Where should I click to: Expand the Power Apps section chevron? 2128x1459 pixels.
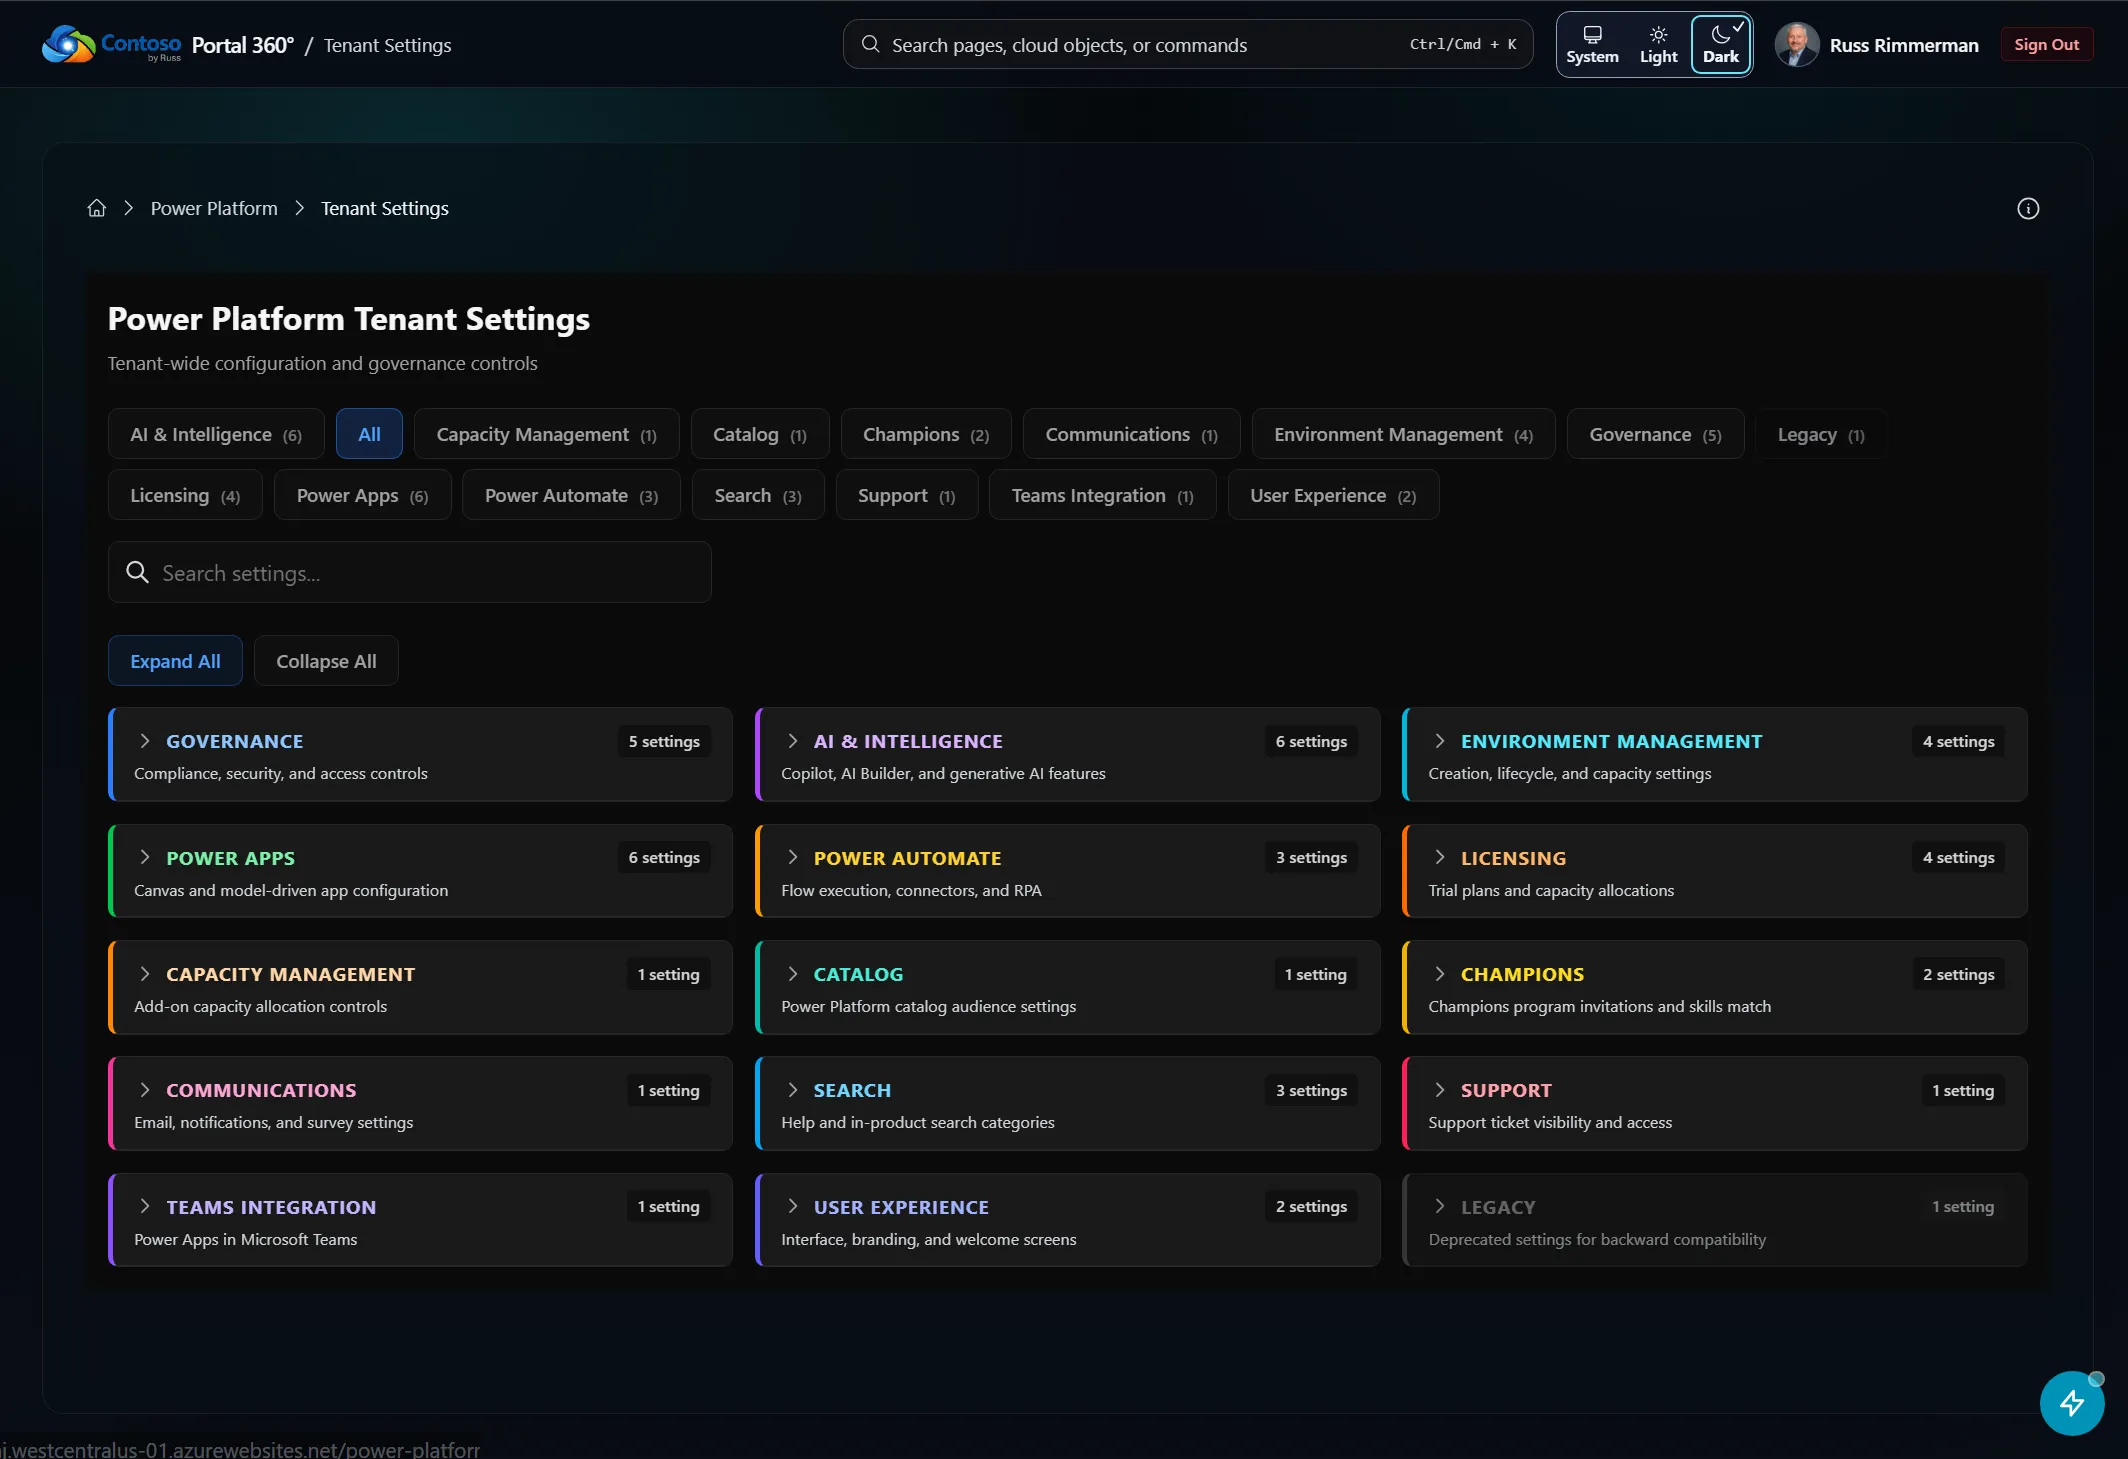pos(145,858)
